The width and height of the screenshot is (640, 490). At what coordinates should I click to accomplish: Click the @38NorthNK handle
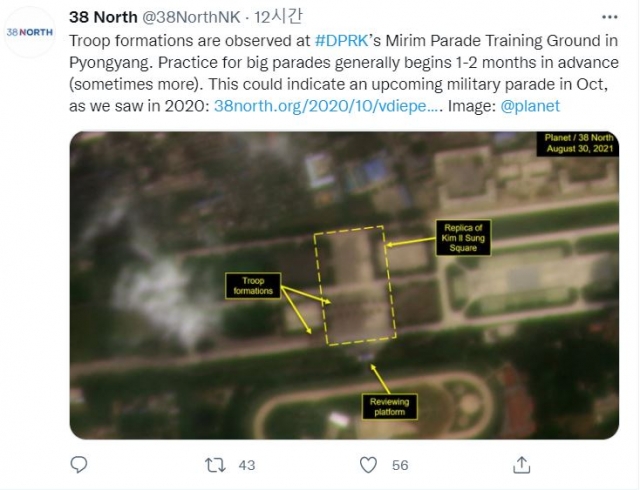[191, 17]
